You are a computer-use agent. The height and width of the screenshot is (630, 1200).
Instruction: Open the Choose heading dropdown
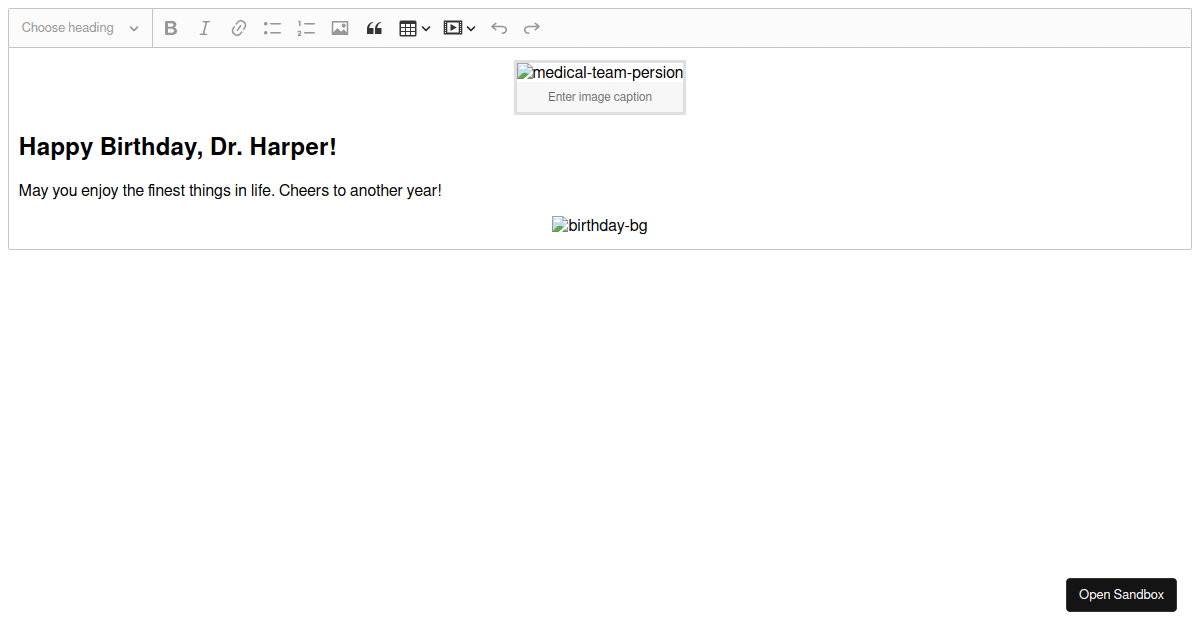tap(80, 28)
